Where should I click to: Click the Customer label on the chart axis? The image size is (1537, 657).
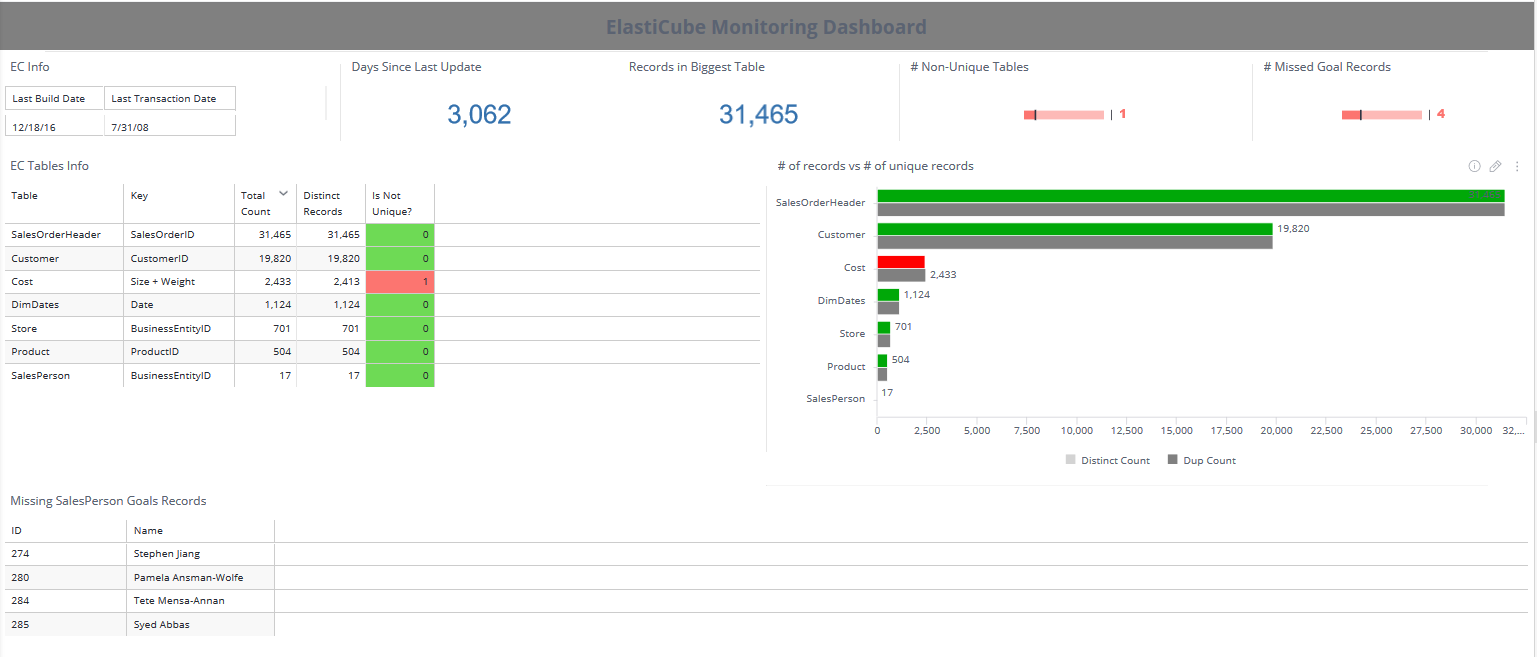click(x=841, y=234)
